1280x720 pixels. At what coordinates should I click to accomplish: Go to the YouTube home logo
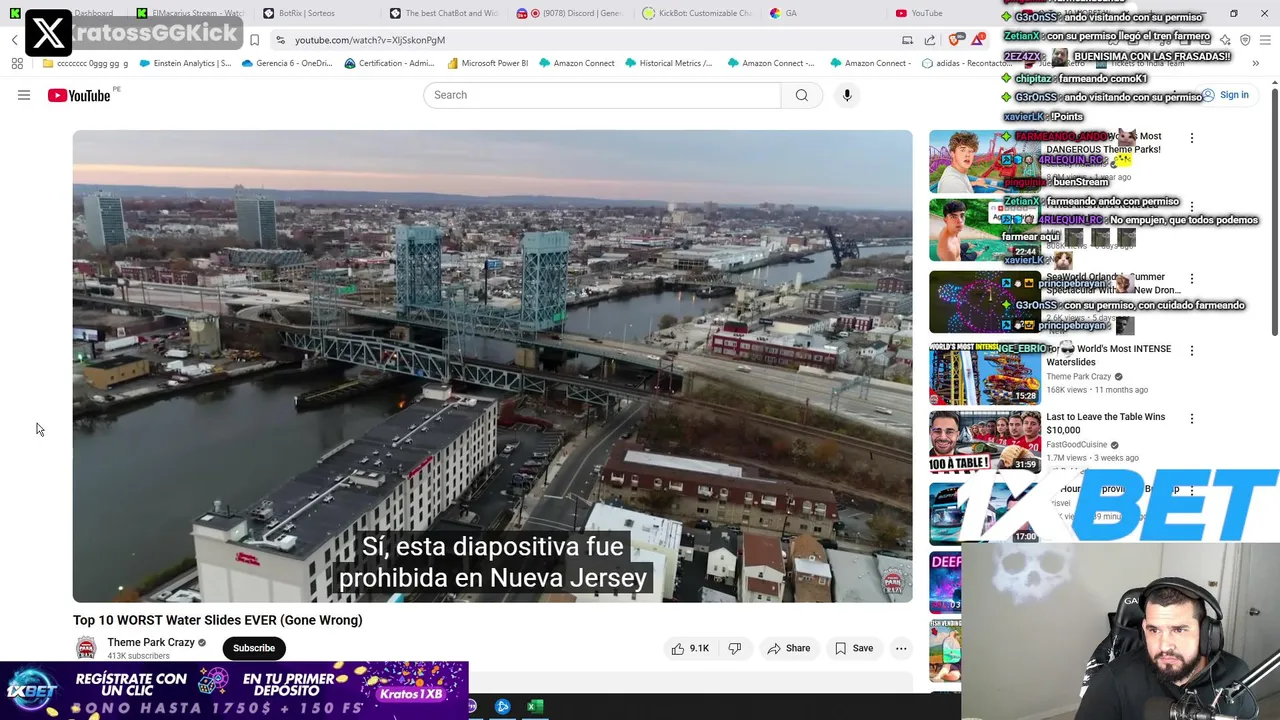pyautogui.click(x=80, y=95)
